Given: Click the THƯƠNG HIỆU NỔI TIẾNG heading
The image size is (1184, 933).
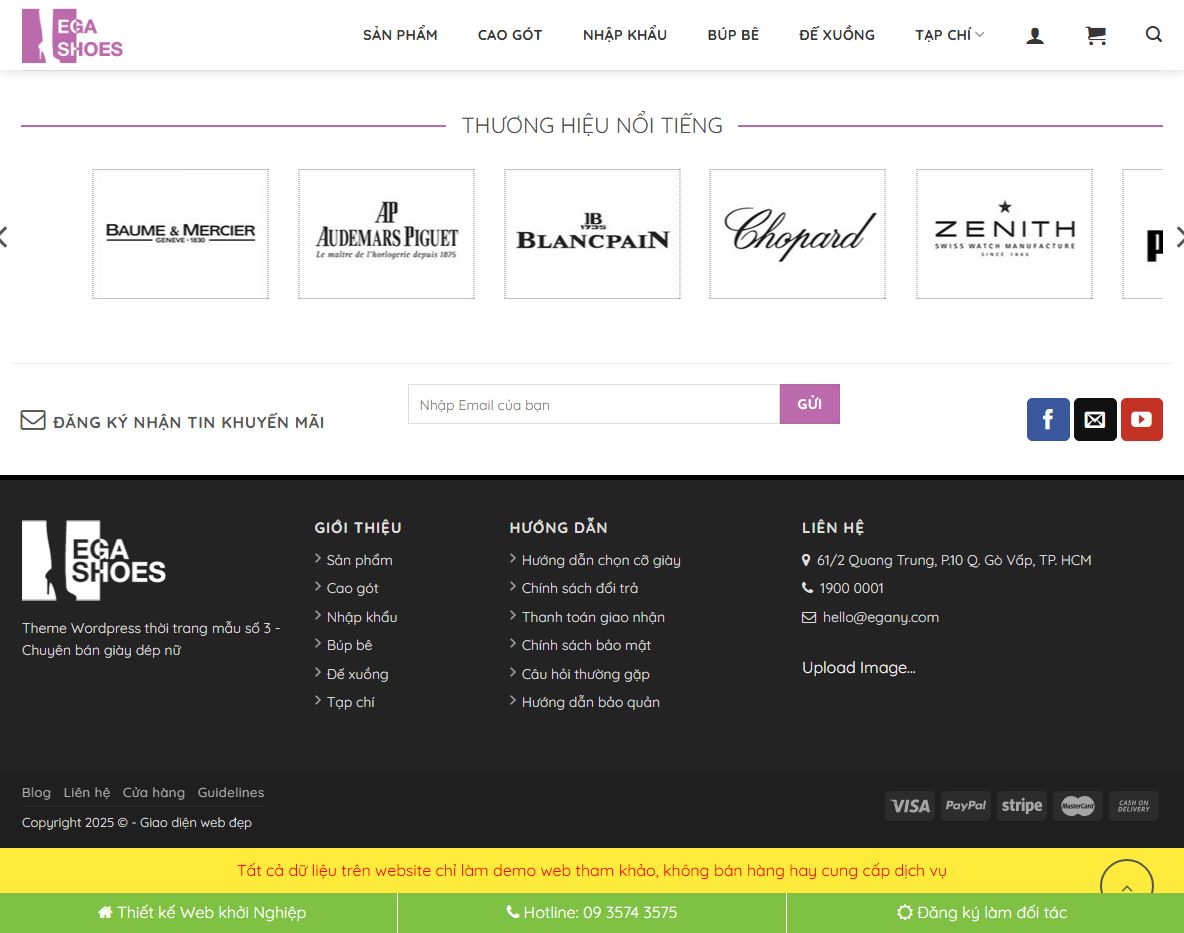Looking at the screenshot, I should 592,125.
